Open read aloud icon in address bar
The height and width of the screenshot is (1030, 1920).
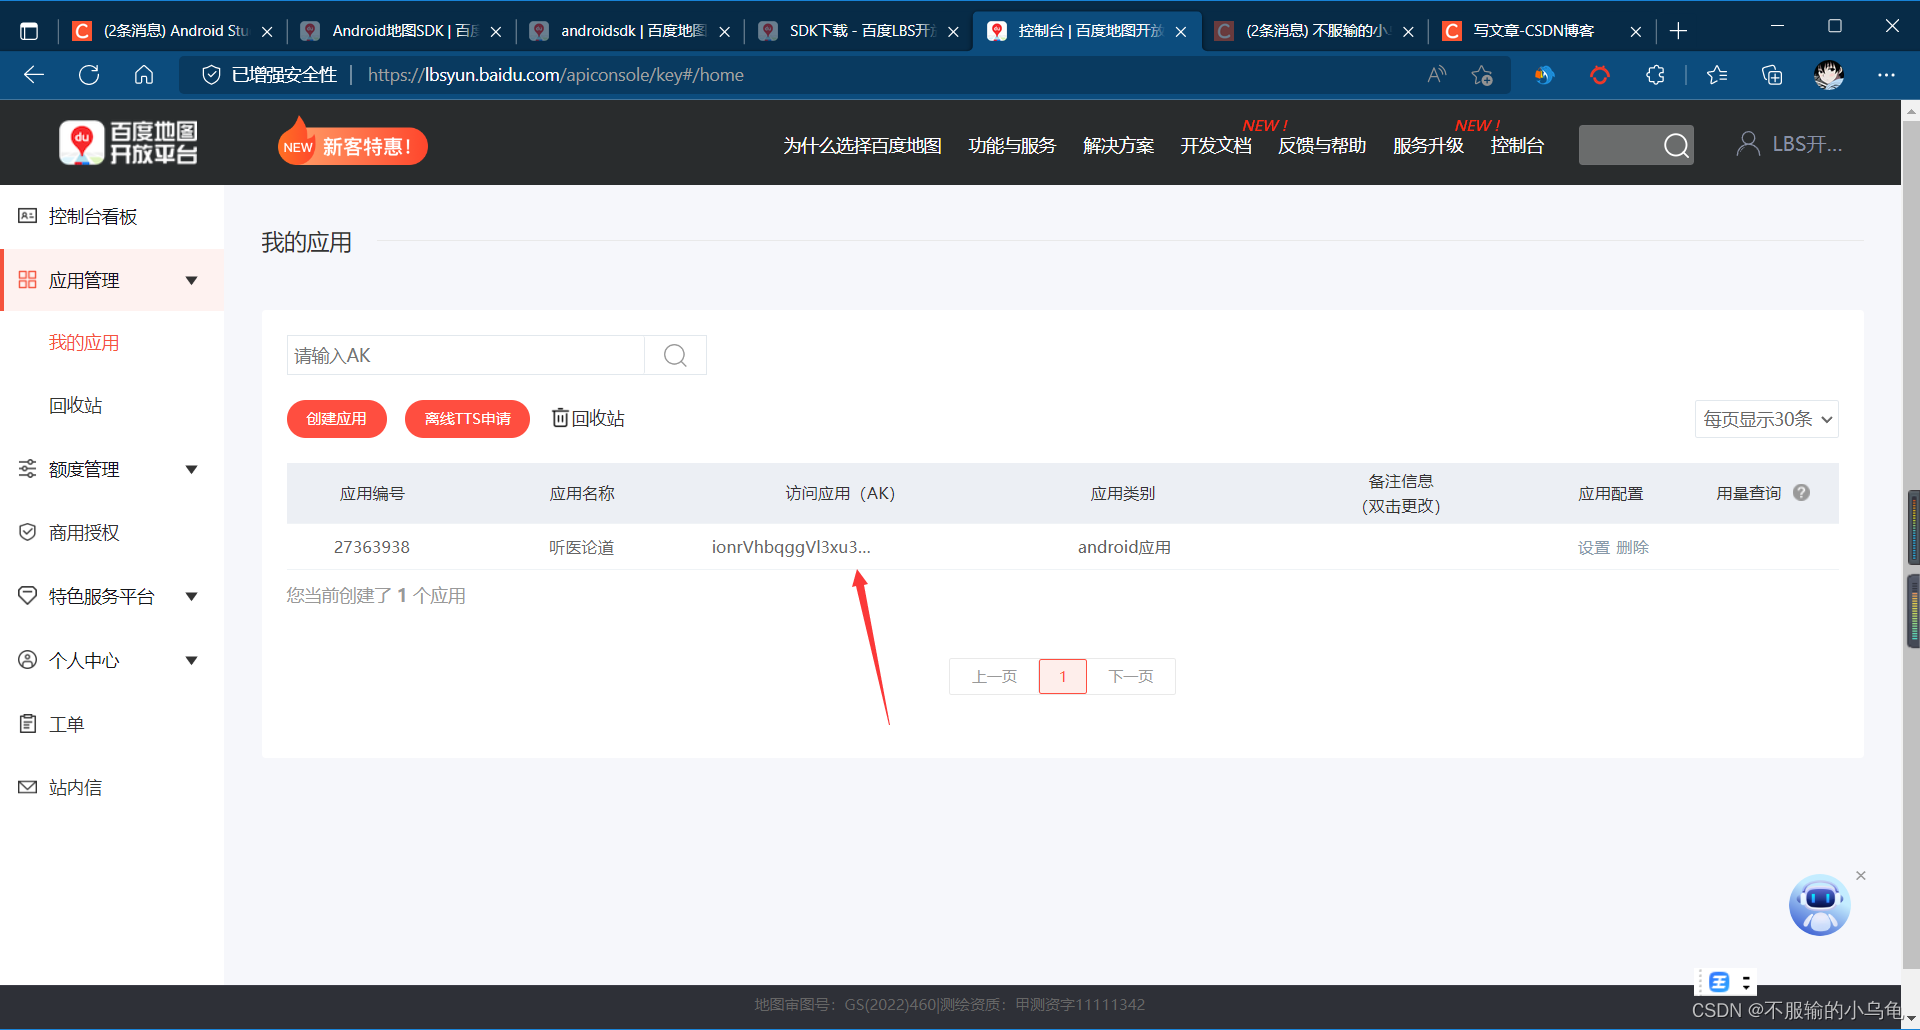(1437, 75)
